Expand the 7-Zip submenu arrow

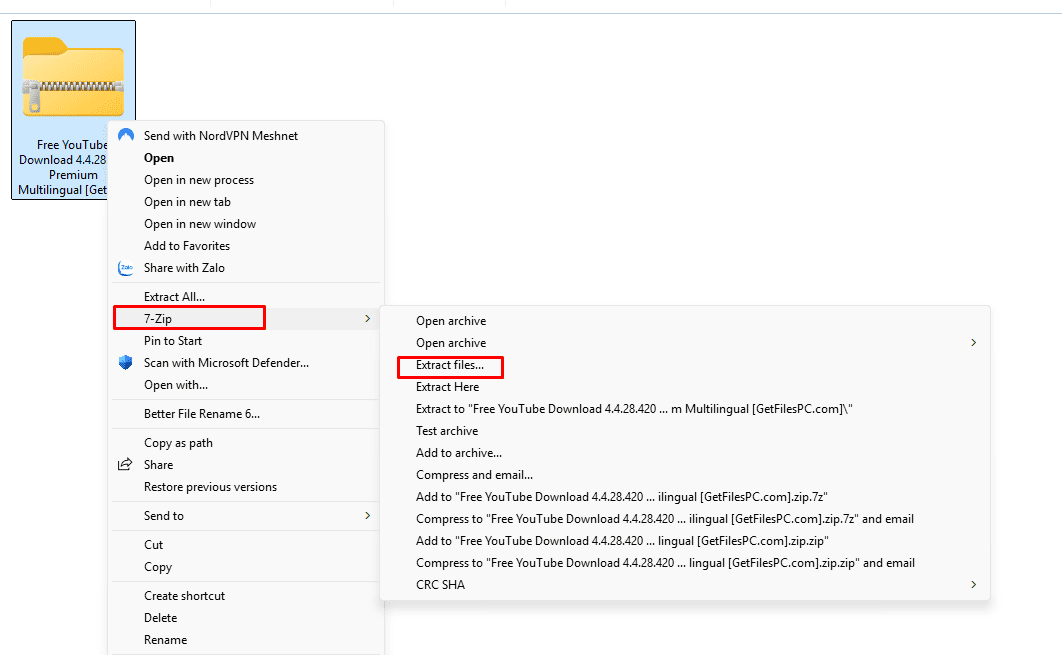coord(368,318)
